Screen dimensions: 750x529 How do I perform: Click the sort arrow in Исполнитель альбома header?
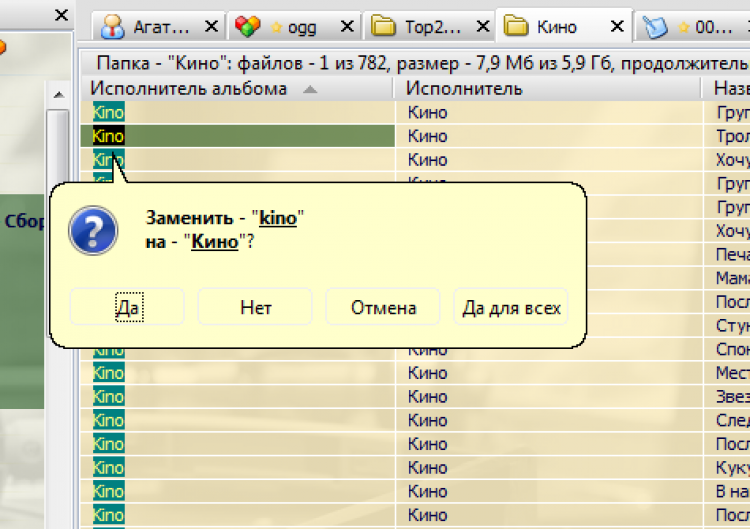pyautogui.click(x=310, y=89)
